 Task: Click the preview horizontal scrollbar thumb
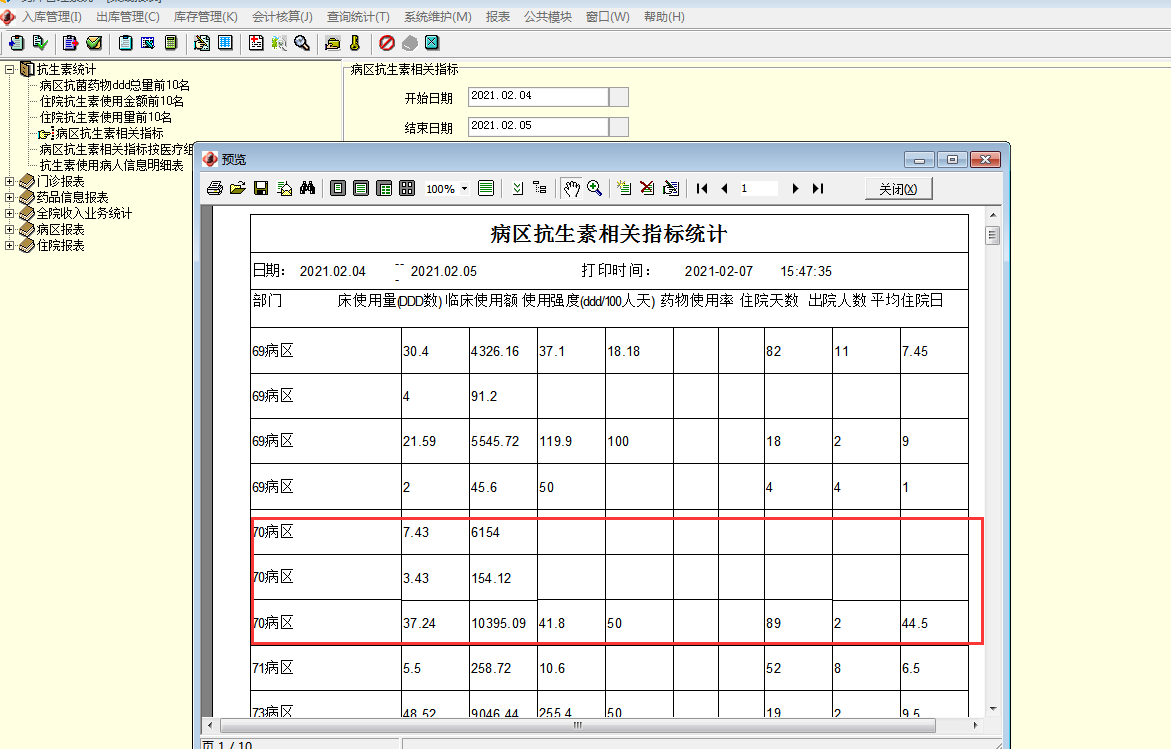(577, 725)
